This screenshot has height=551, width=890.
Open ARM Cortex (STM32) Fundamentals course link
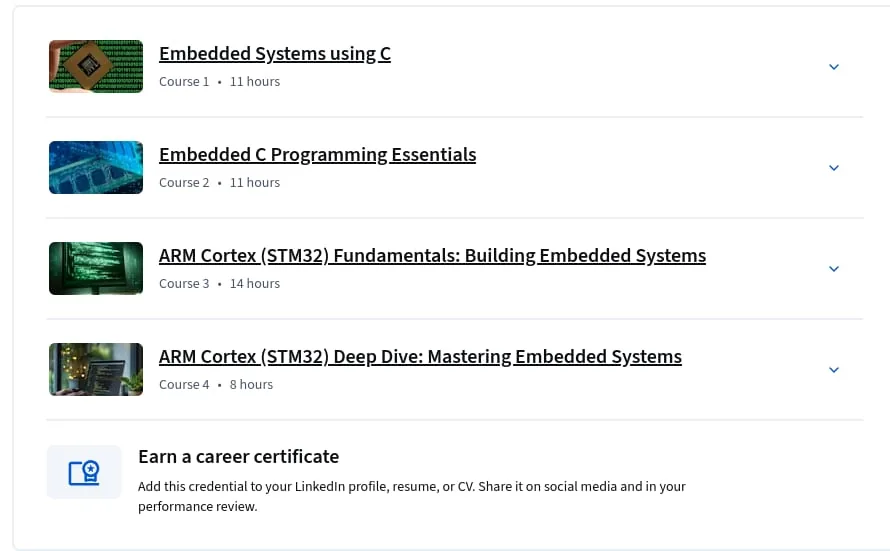433,255
